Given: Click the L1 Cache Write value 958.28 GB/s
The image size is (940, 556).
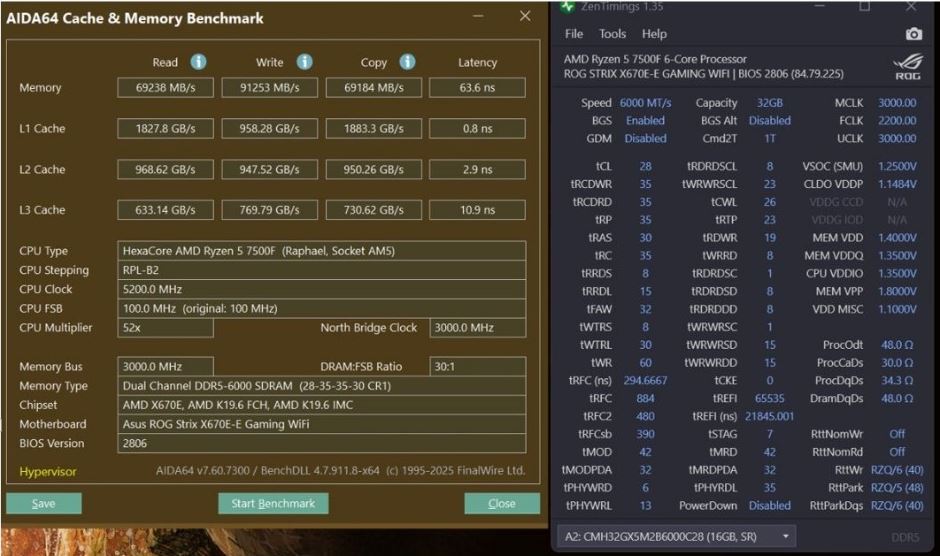Looking at the screenshot, I should 270,128.
